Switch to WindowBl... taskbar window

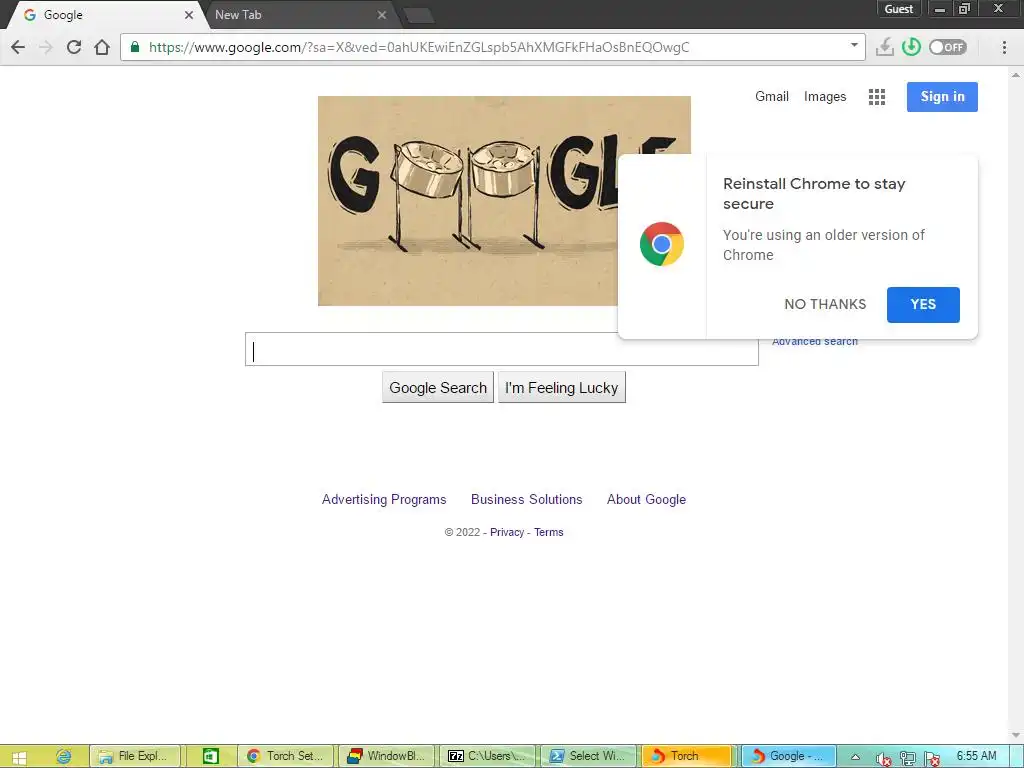(386, 756)
